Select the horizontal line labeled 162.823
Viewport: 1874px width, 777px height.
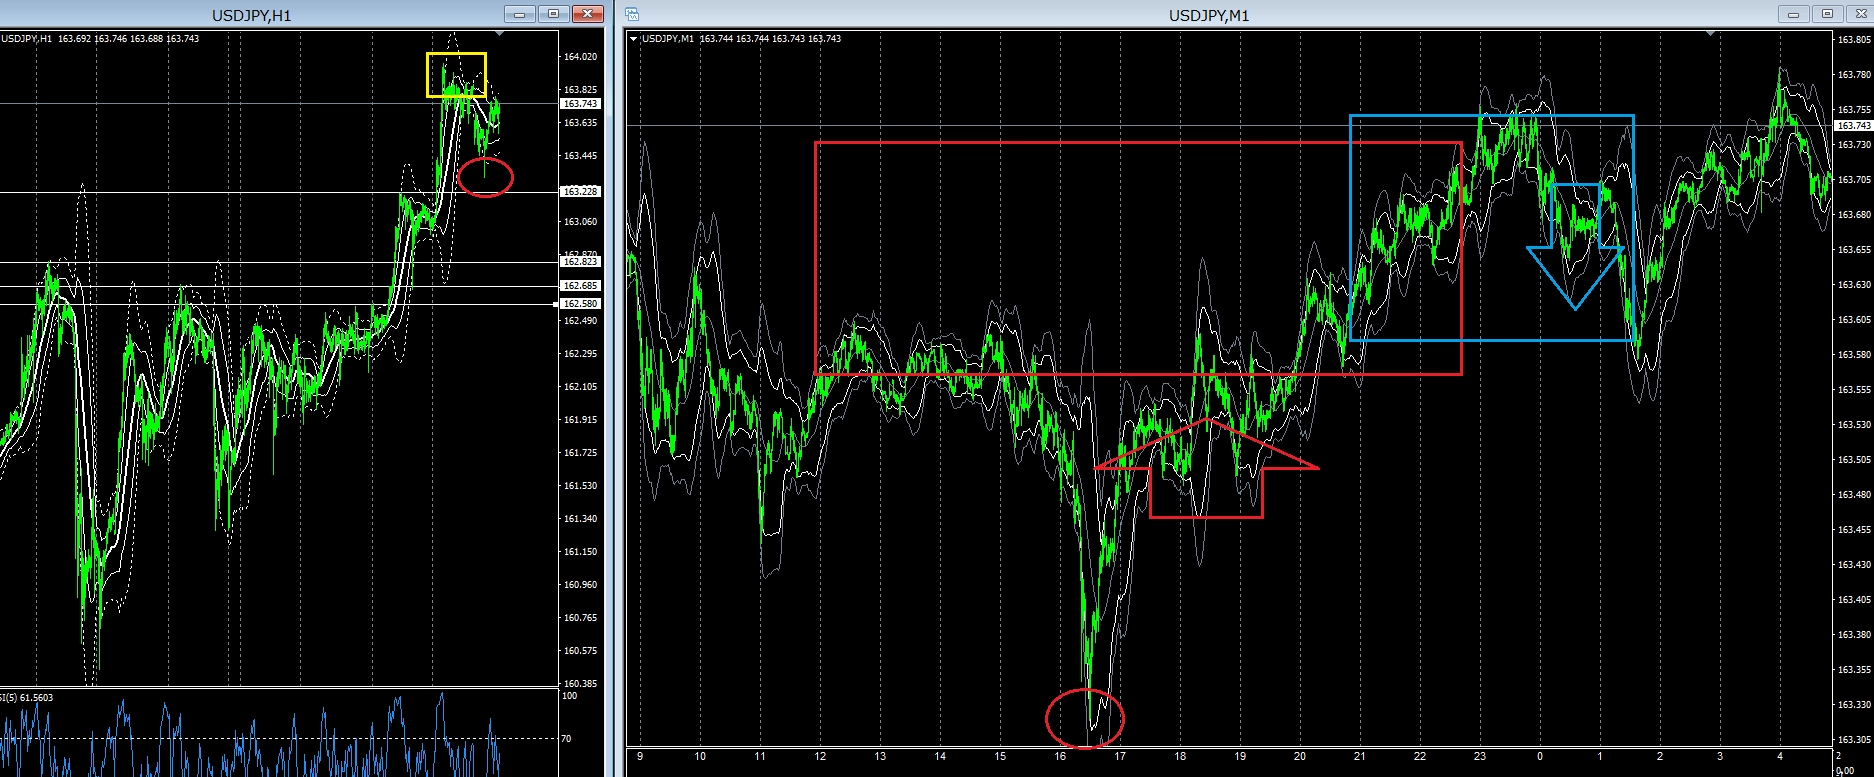point(278,262)
